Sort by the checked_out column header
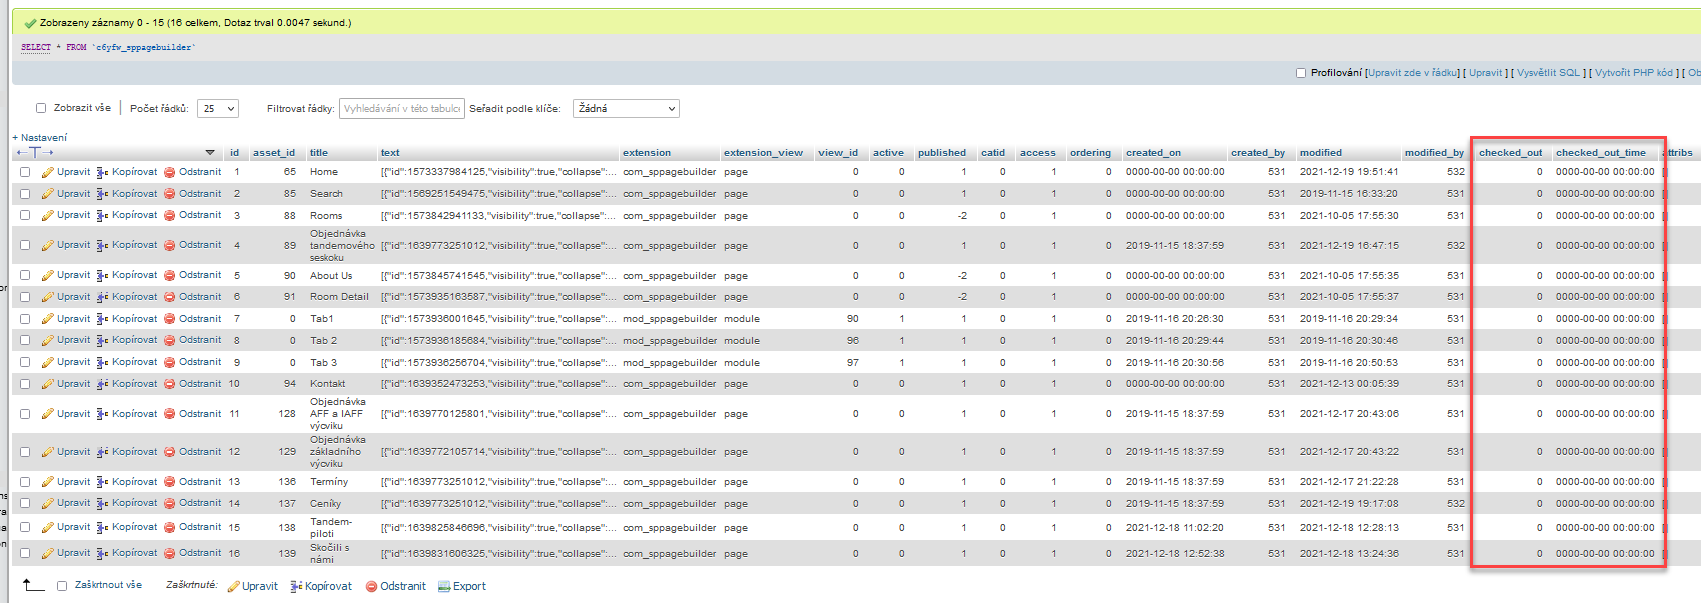 point(1510,153)
